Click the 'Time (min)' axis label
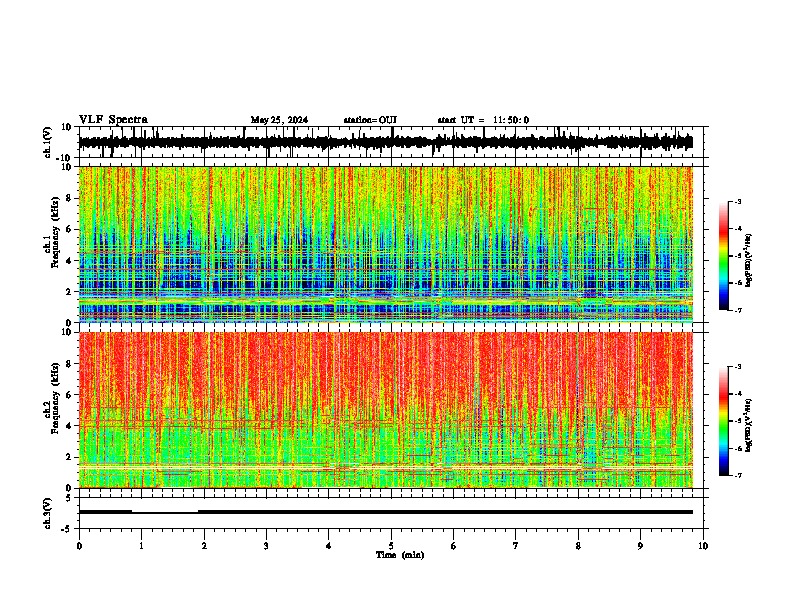 point(400,555)
